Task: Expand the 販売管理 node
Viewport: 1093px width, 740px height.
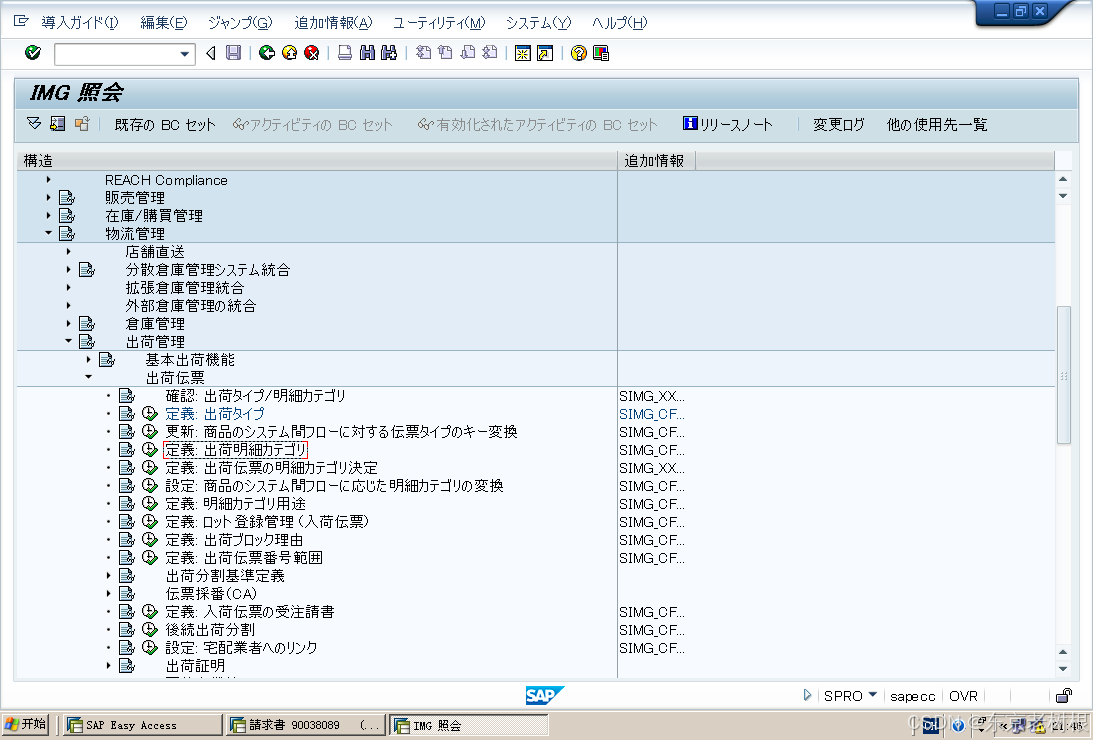Action: [48, 197]
